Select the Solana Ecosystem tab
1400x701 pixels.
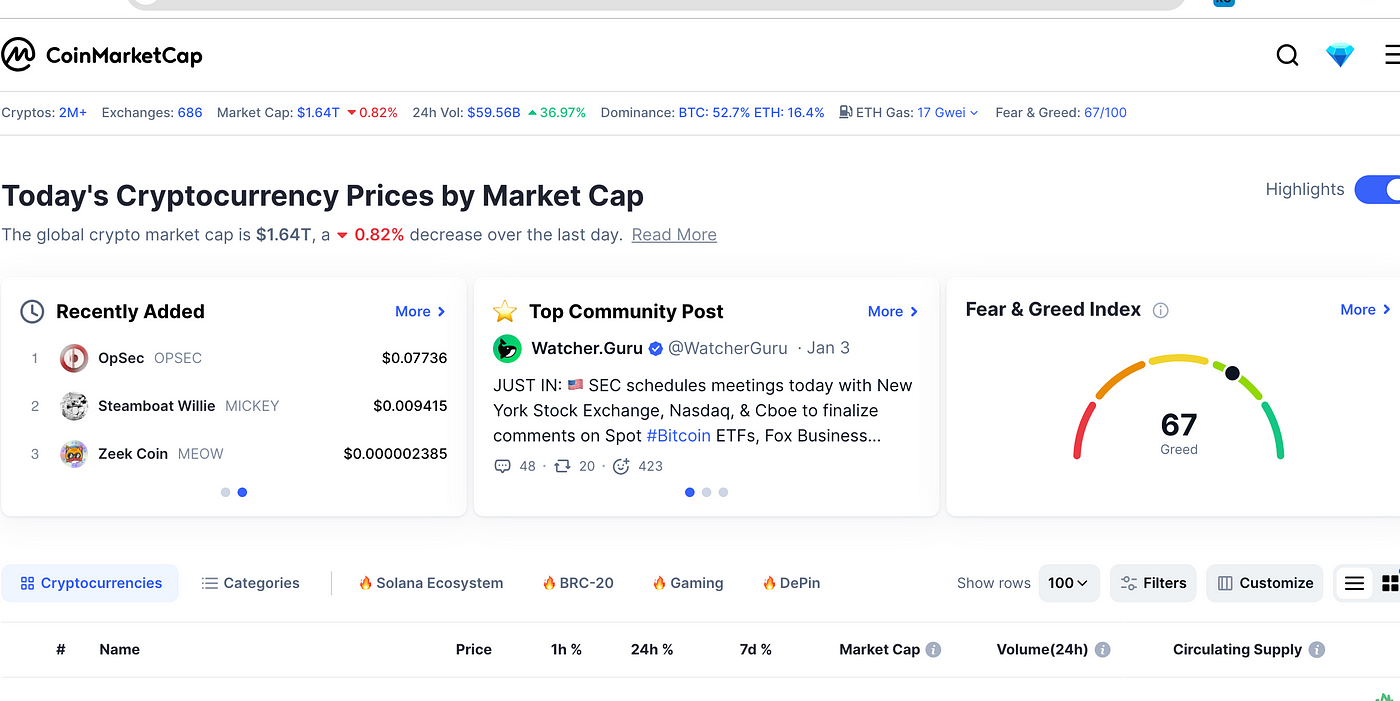click(x=430, y=583)
